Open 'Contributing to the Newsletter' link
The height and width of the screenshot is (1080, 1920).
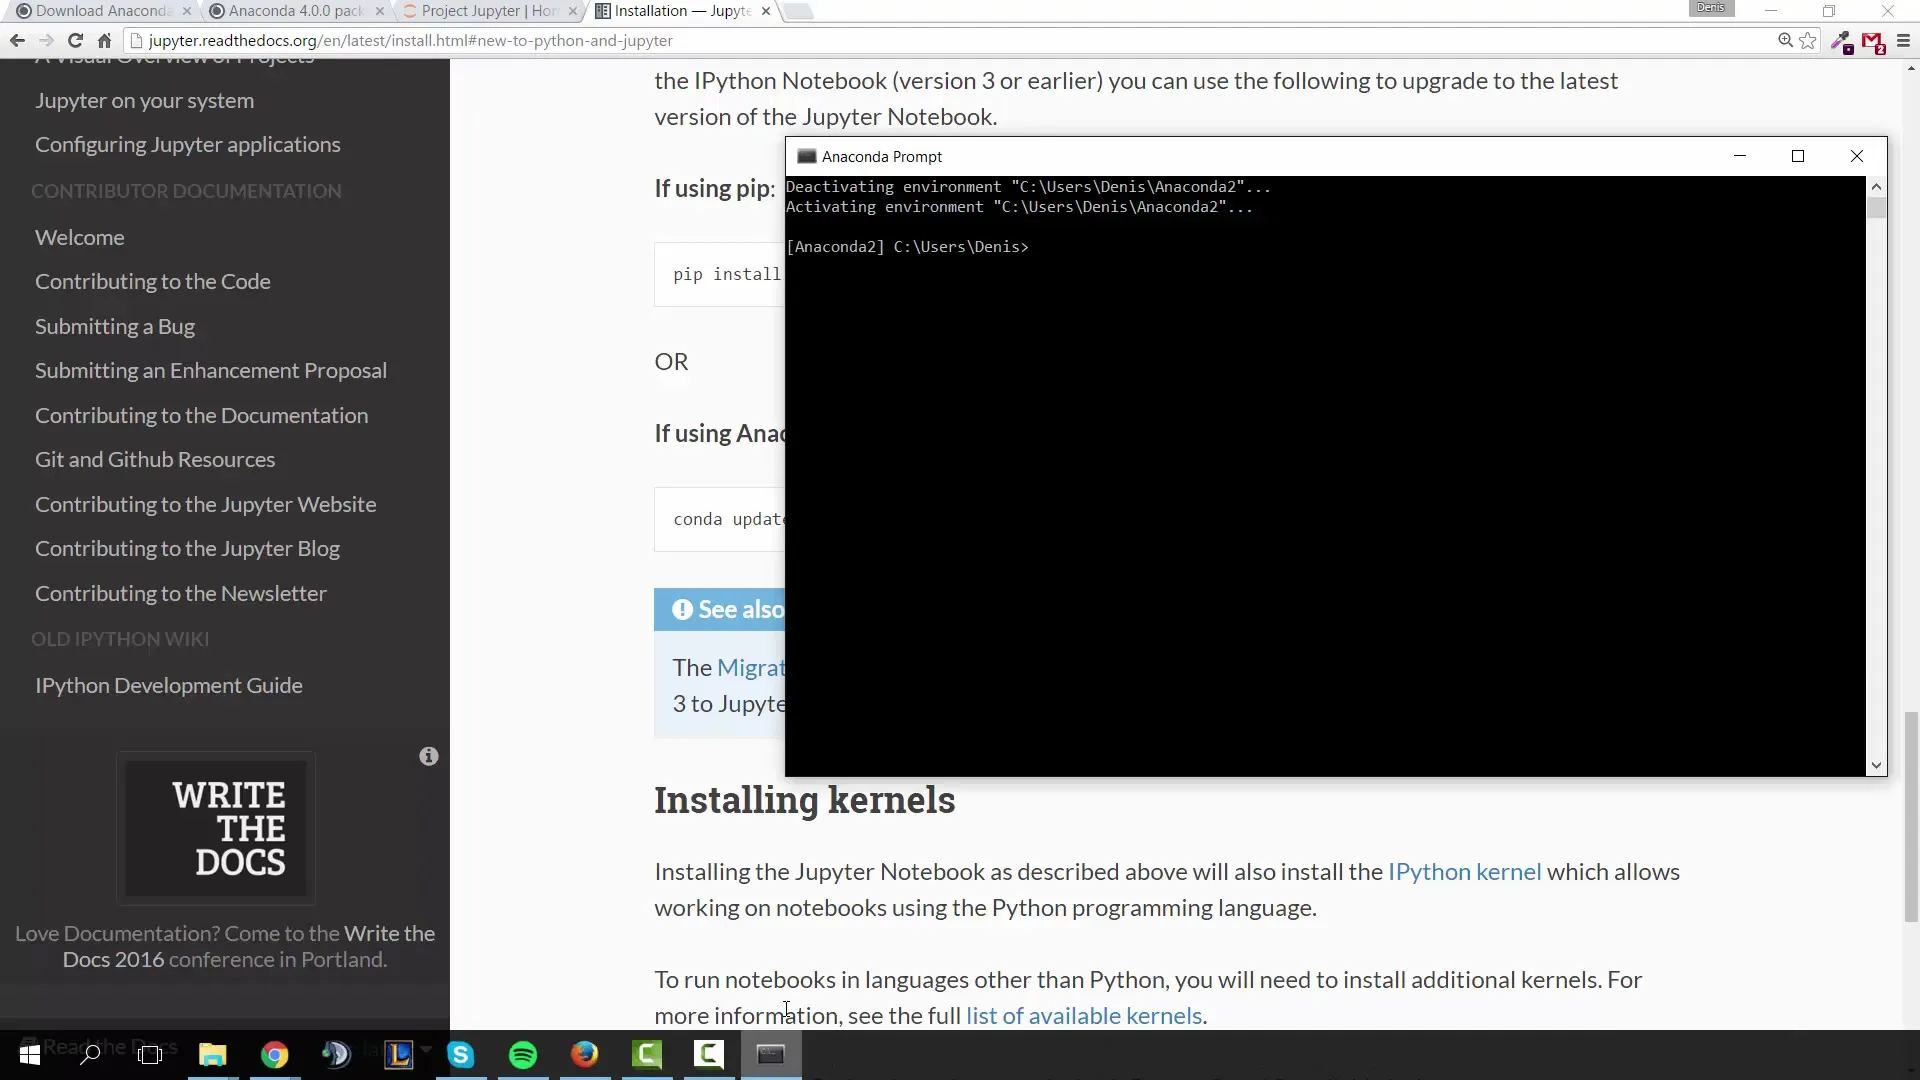181,594
